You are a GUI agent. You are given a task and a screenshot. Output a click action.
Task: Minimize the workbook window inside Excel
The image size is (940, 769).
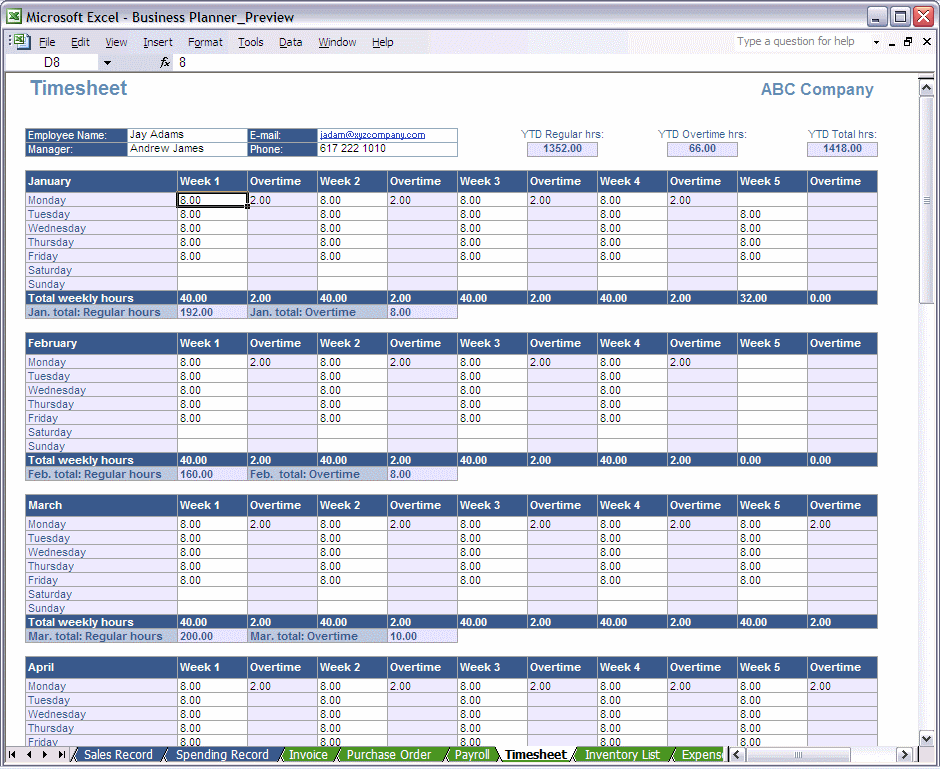click(x=892, y=42)
